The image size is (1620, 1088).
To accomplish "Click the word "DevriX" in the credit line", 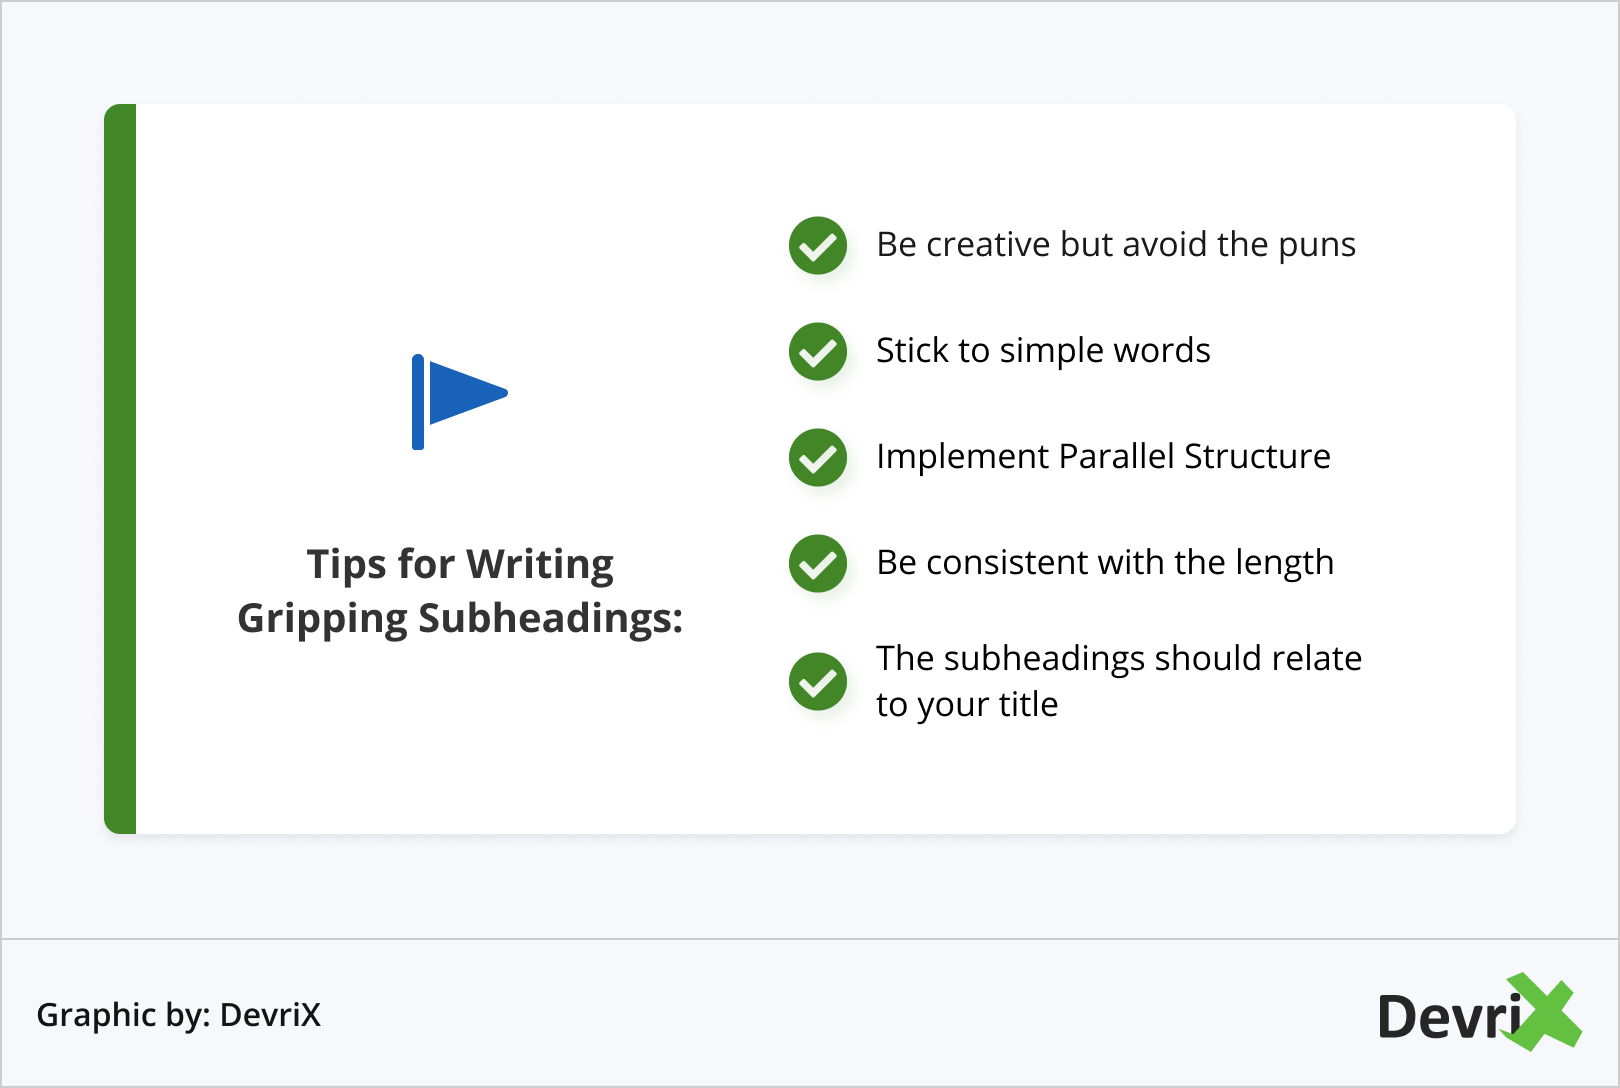I will coord(270,1015).
